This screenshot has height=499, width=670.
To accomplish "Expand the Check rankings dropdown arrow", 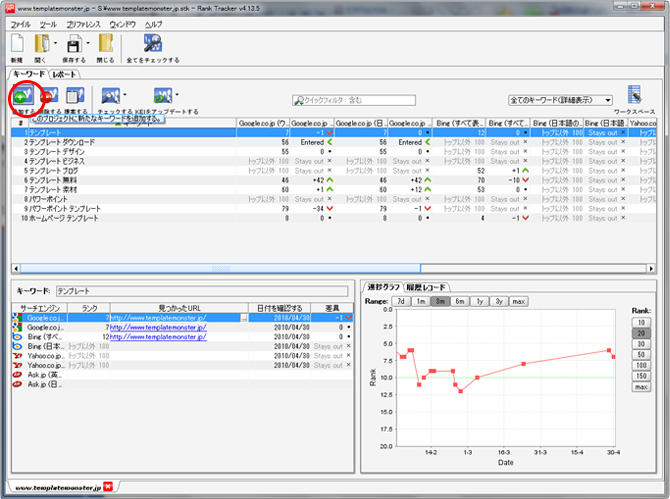I will click(125, 94).
